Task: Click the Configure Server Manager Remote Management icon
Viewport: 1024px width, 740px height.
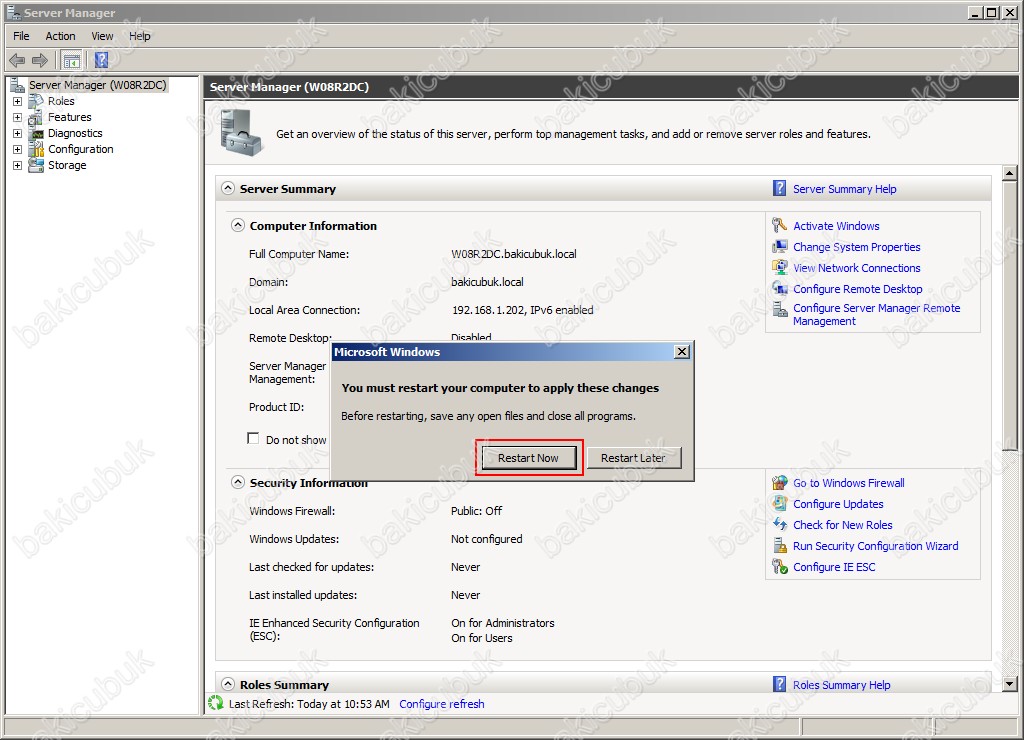Action: coord(780,309)
